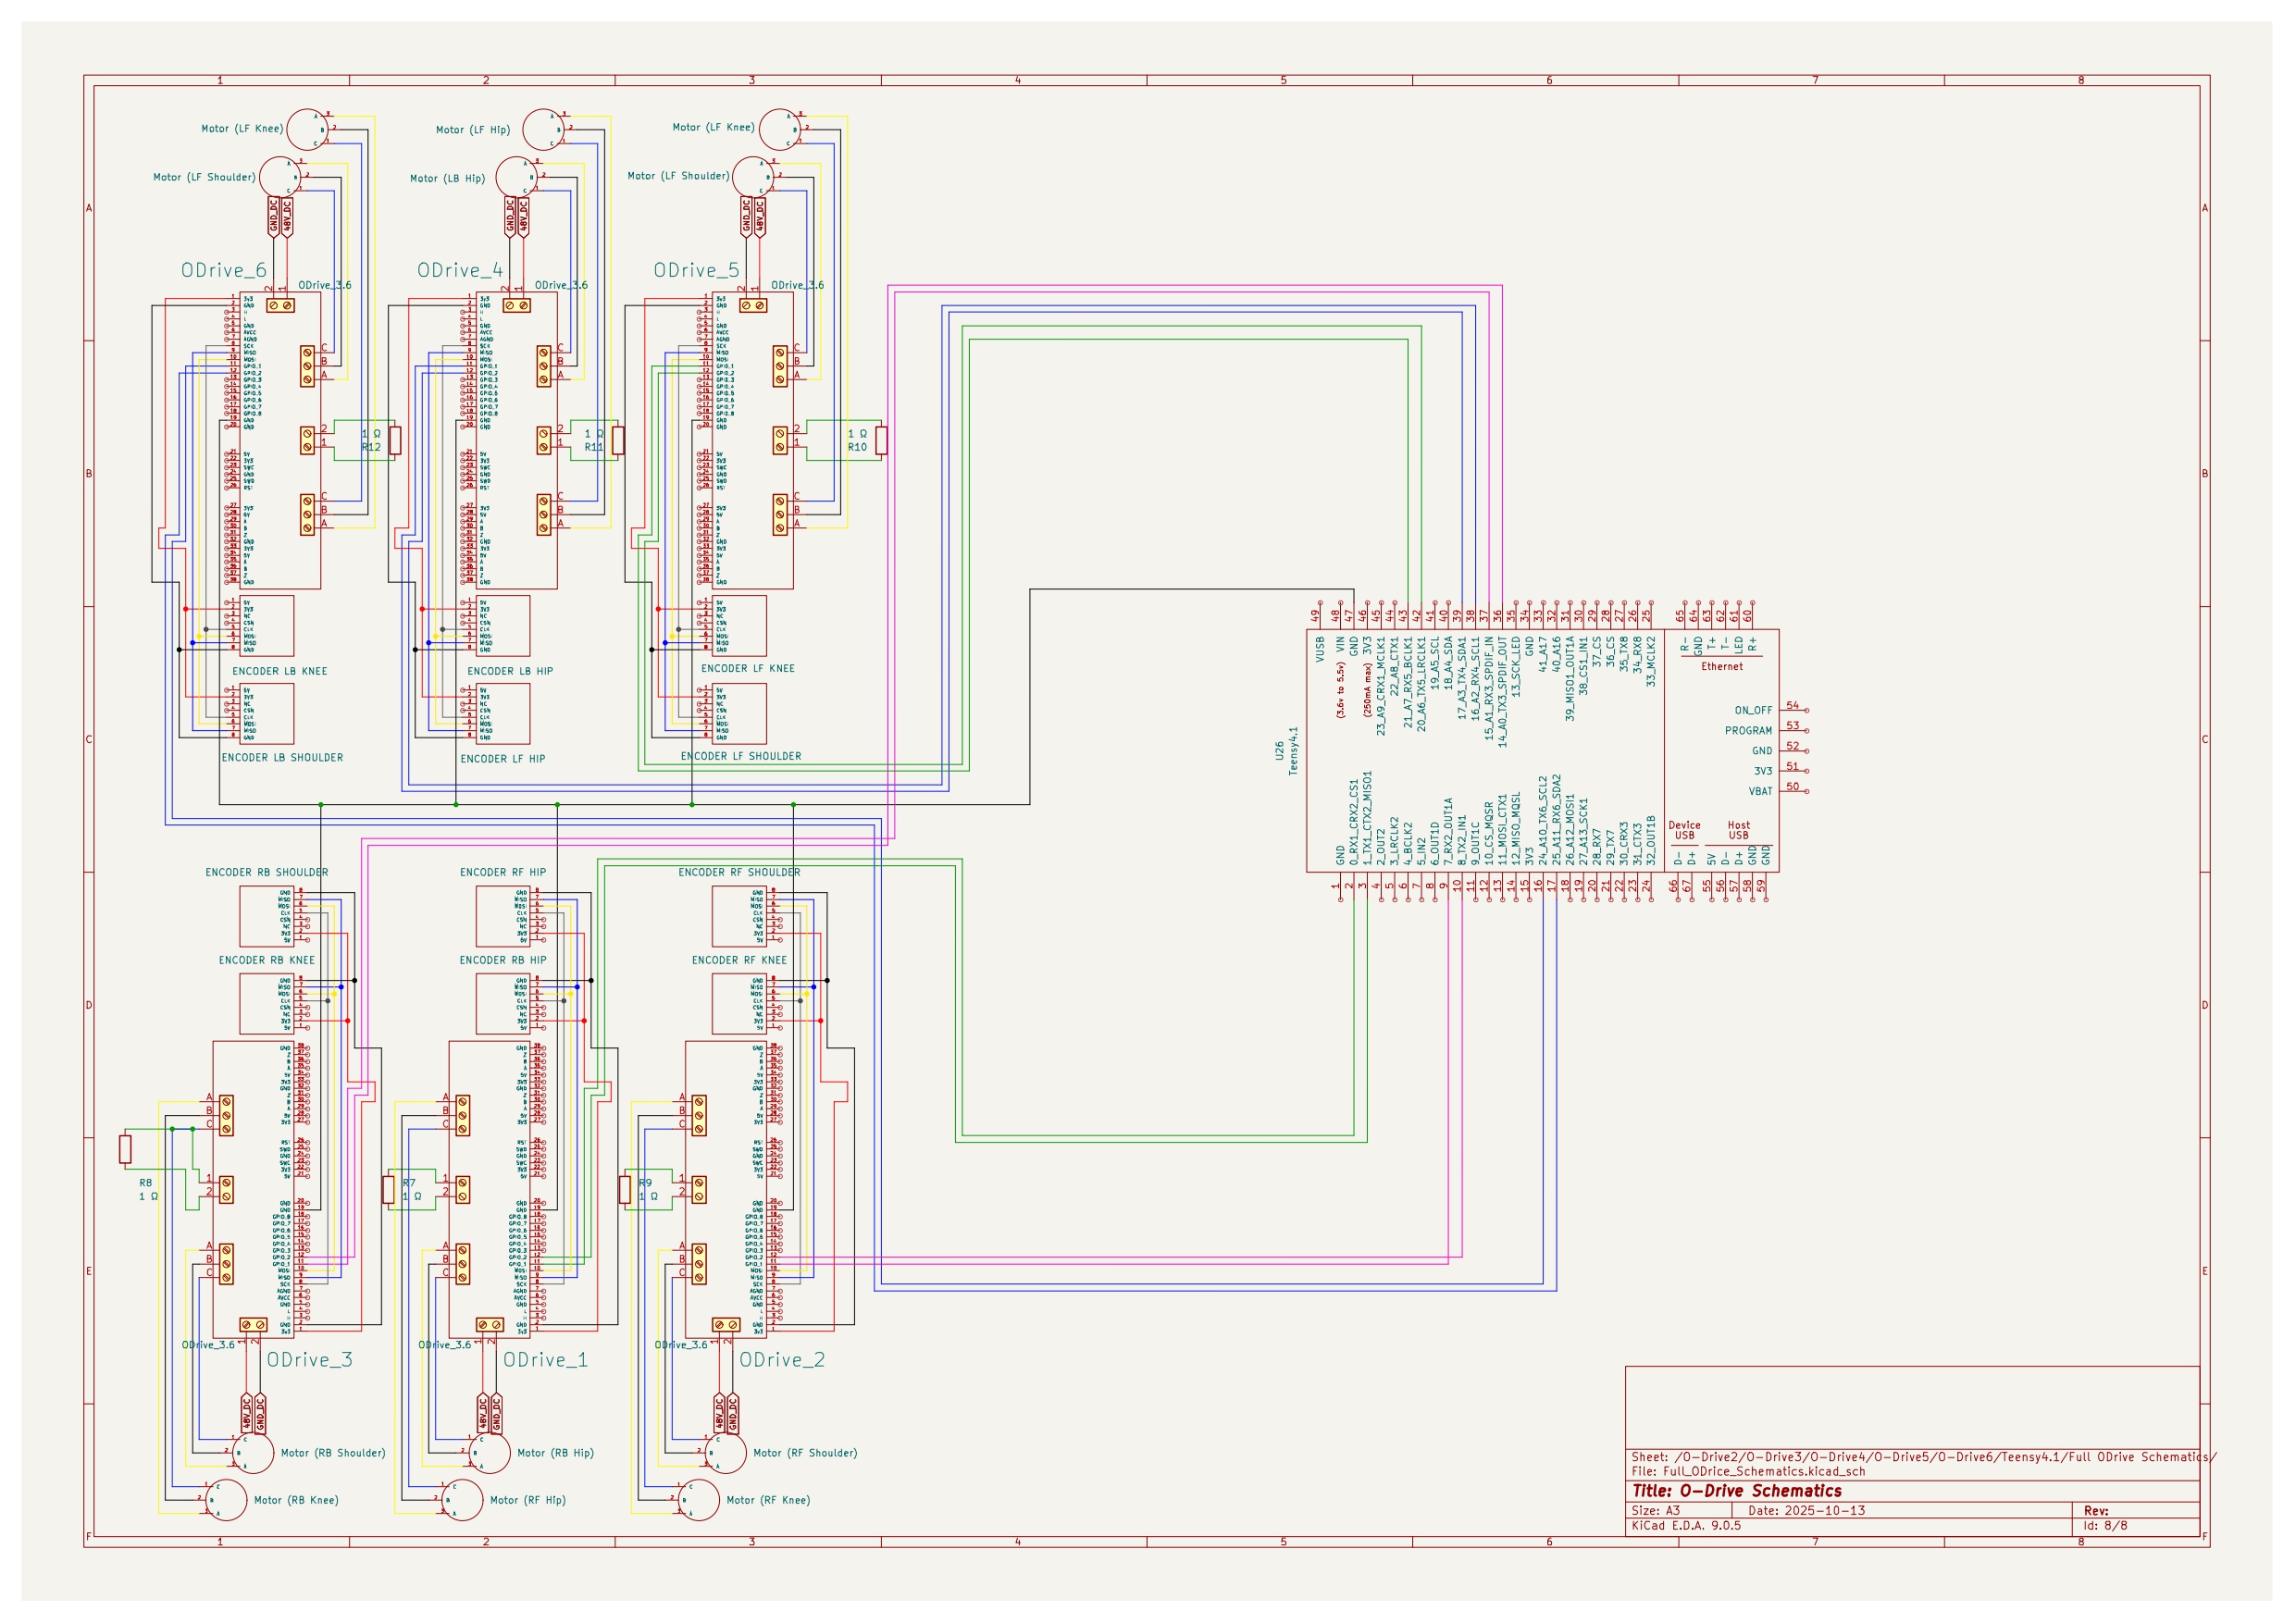Image resolution: width=2296 pixels, height=1623 pixels.
Task: Select the VUSB pin label
Action: click(1320, 649)
